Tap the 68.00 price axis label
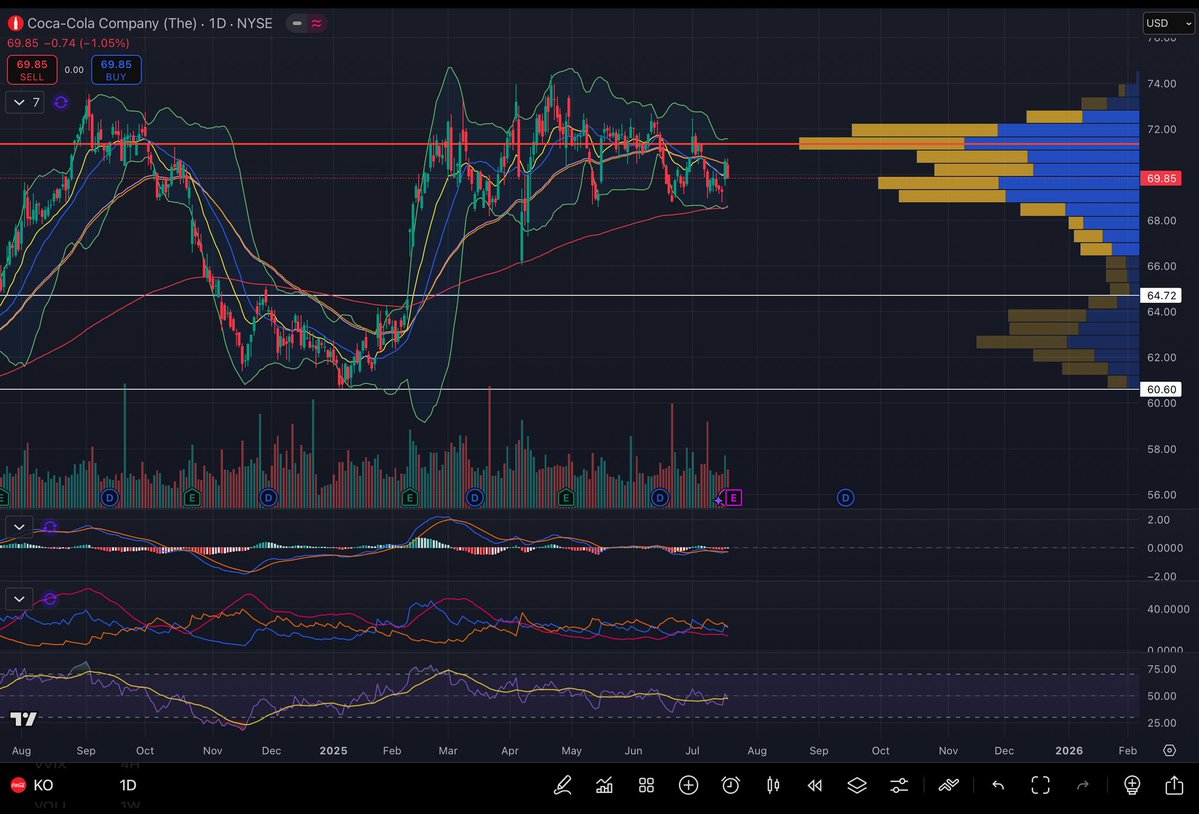1199x814 pixels. 1162,220
